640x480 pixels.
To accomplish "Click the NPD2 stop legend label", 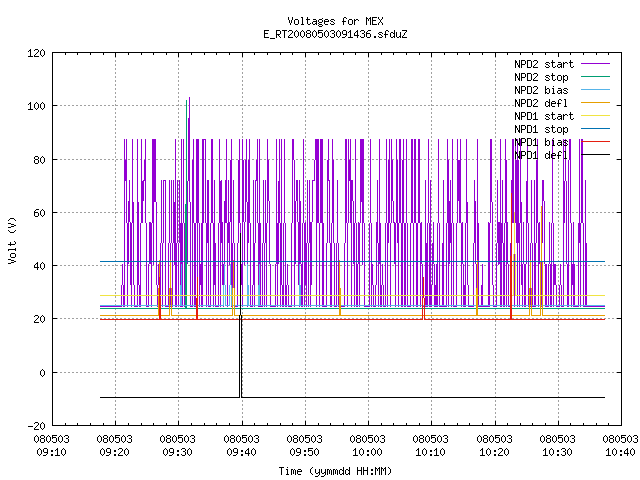I will pyautogui.click(x=541, y=77).
